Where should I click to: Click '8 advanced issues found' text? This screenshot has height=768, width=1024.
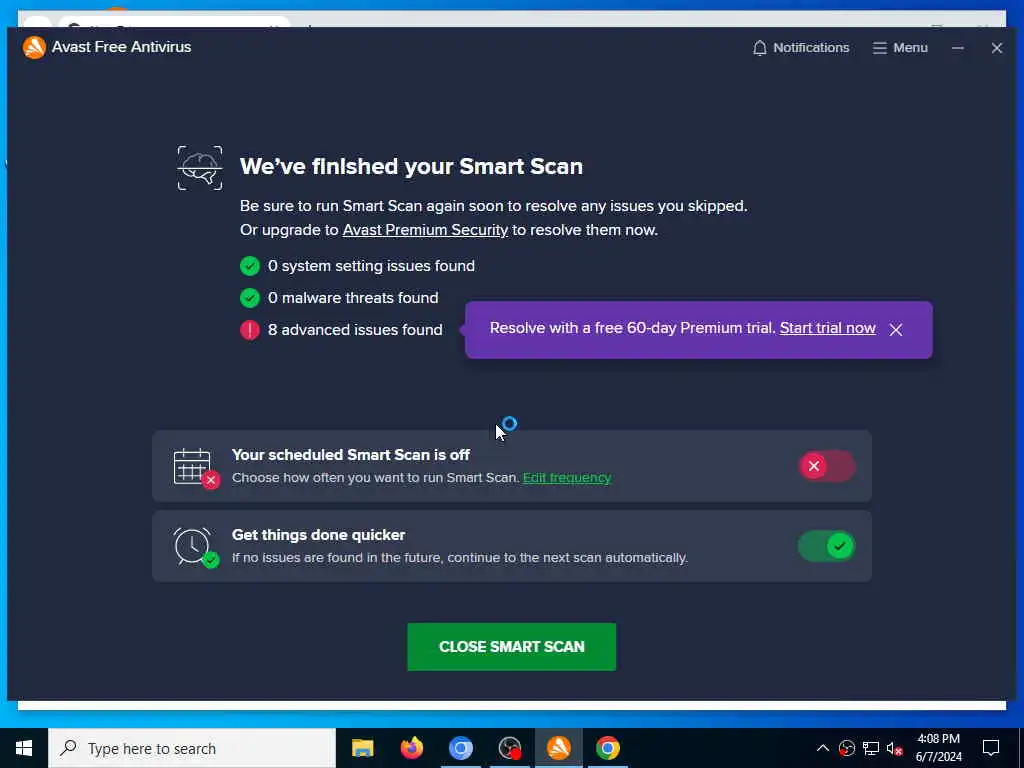(355, 330)
